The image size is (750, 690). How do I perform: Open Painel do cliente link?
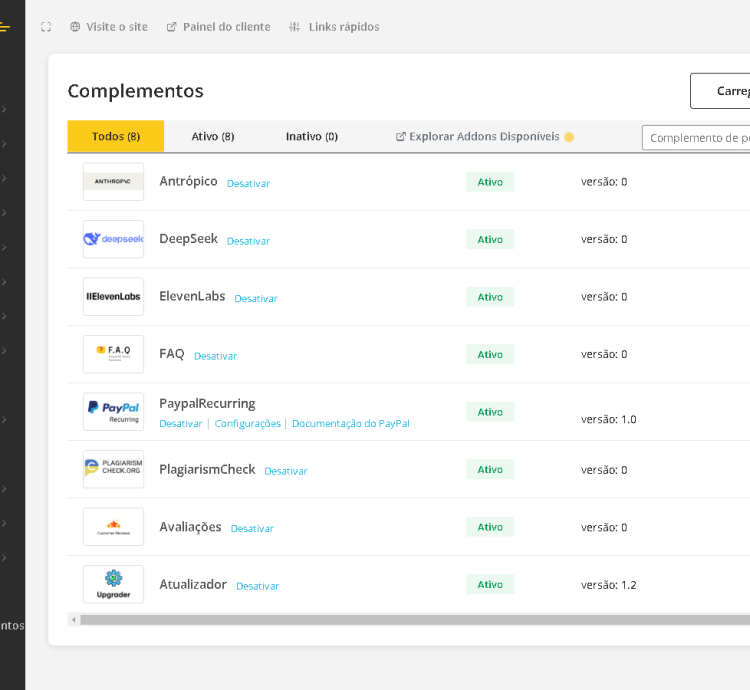[218, 27]
